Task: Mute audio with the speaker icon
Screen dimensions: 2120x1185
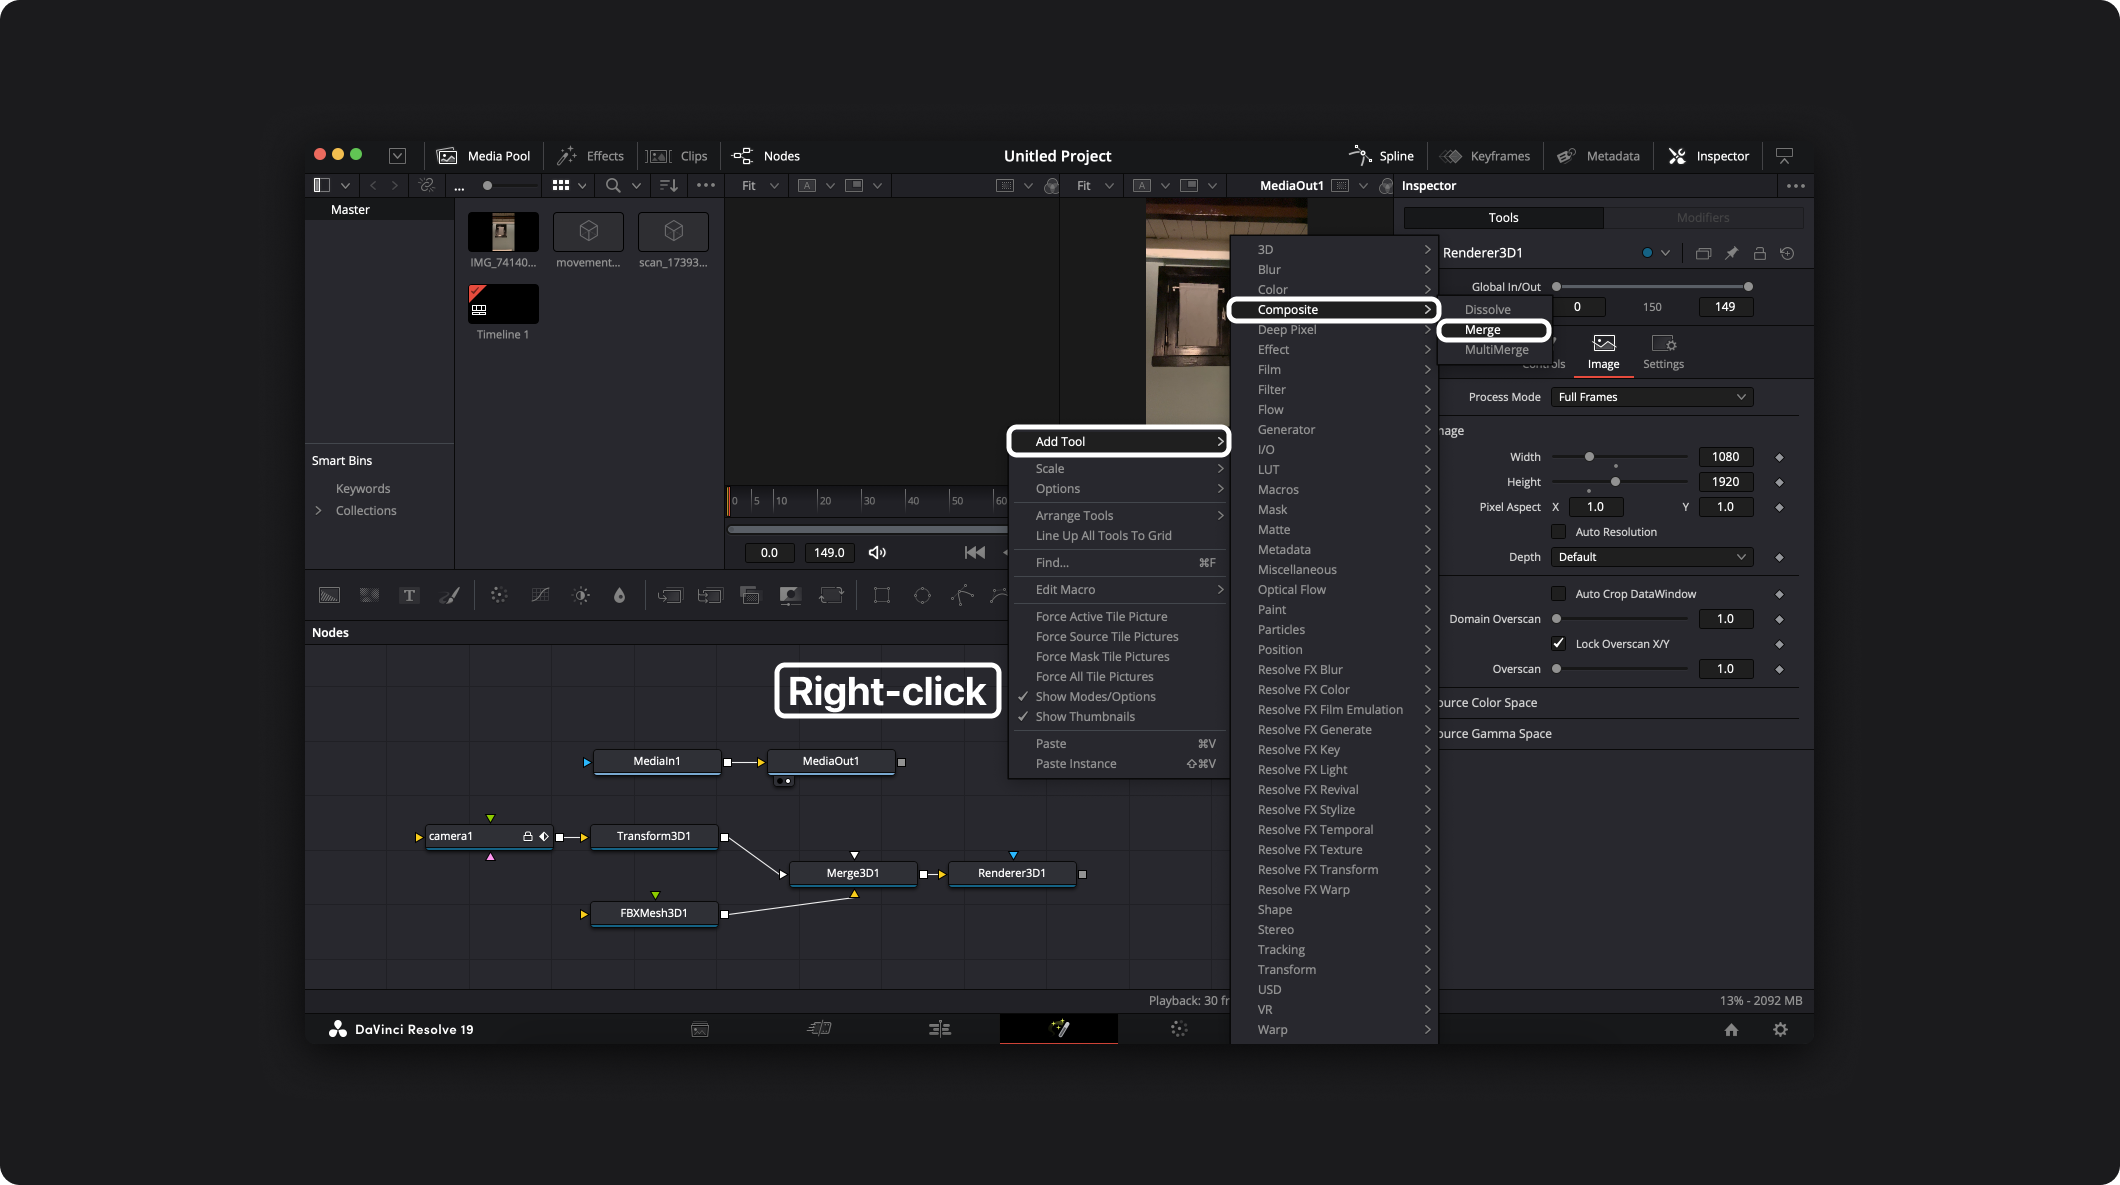Action: click(x=877, y=553)
